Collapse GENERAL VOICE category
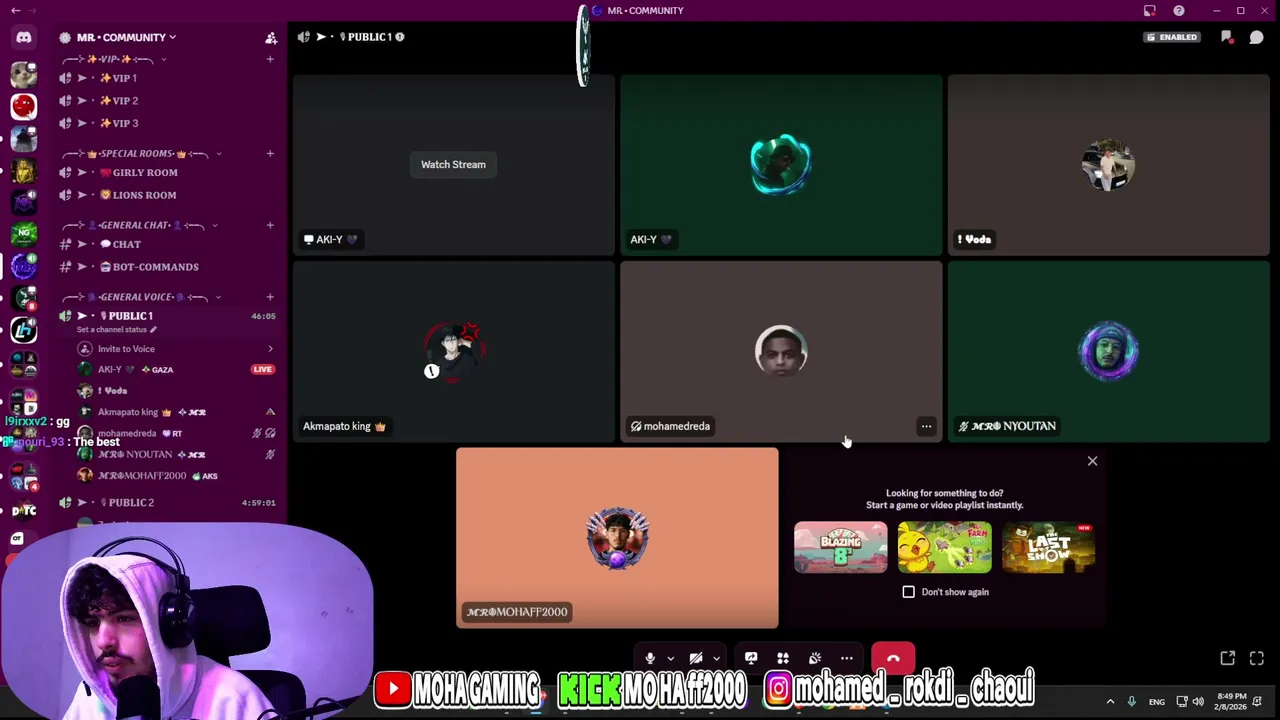Screen dimensions: 1280x720 pos(140,297)
